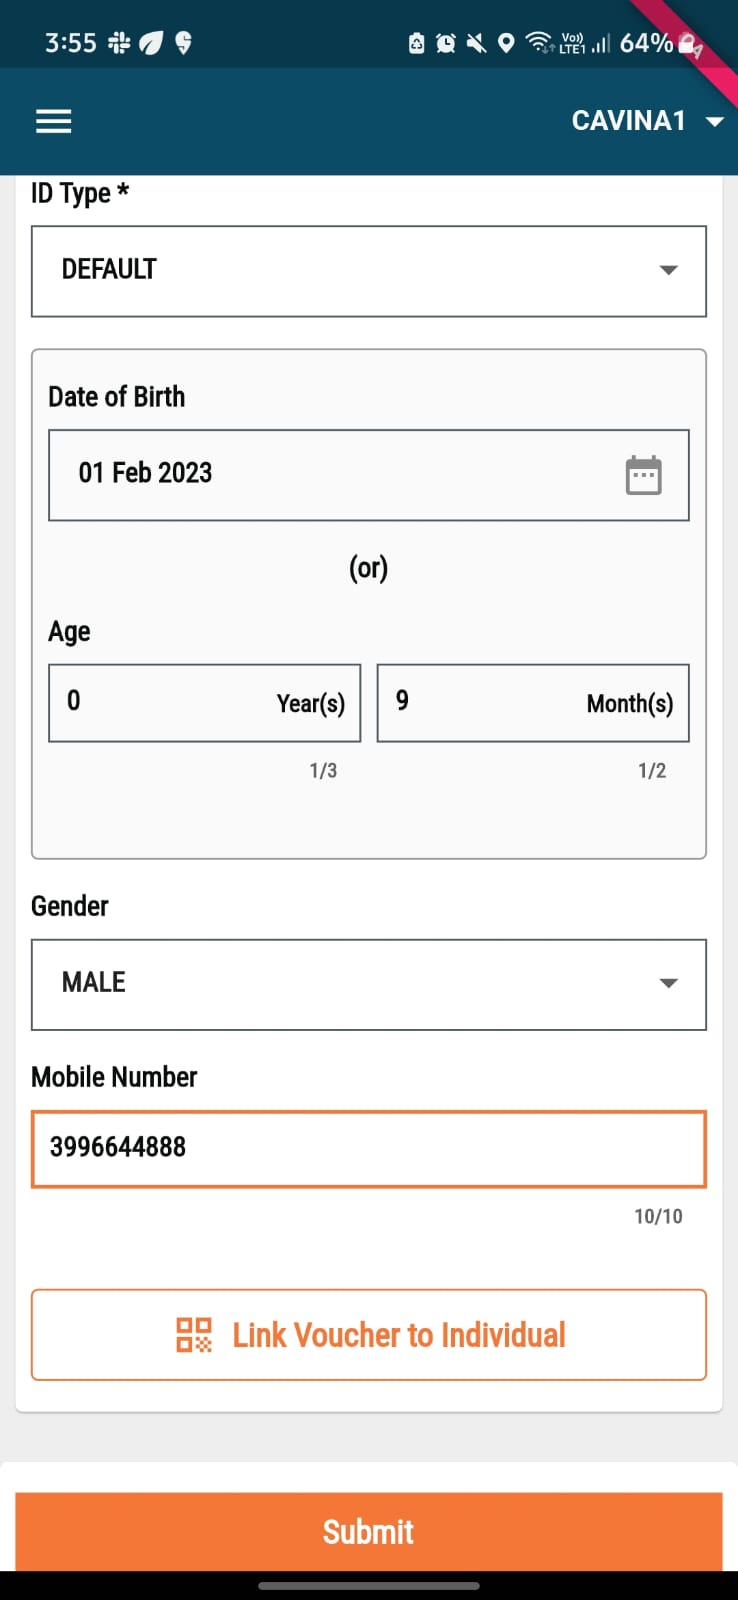
Task: Tap the location pin status icon
Action: pos(506,43)
